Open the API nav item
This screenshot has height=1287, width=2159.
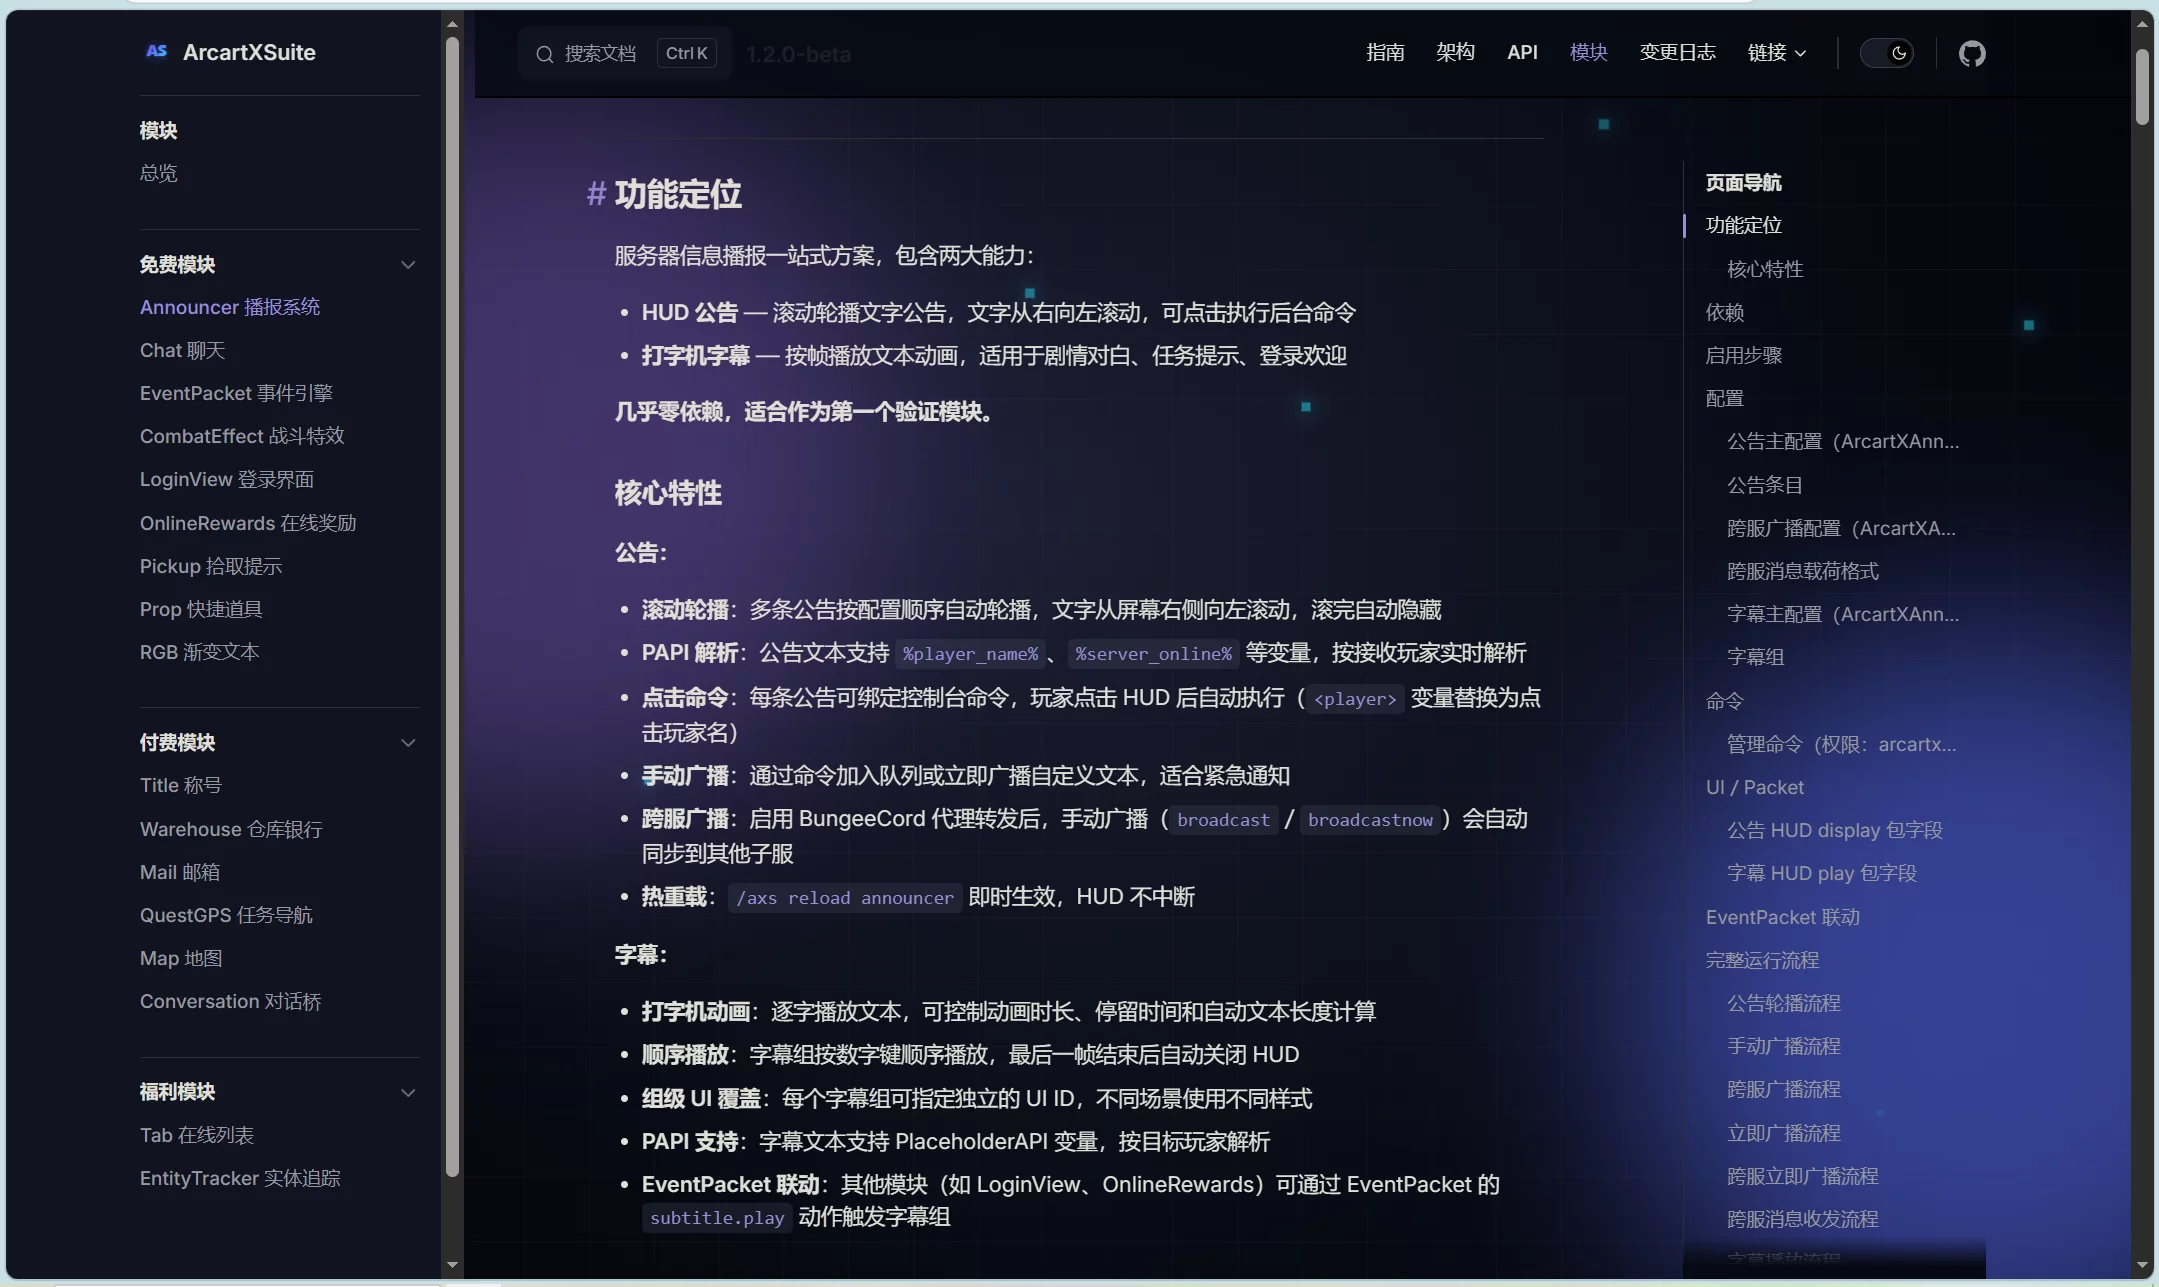[x=1522, y=53]
